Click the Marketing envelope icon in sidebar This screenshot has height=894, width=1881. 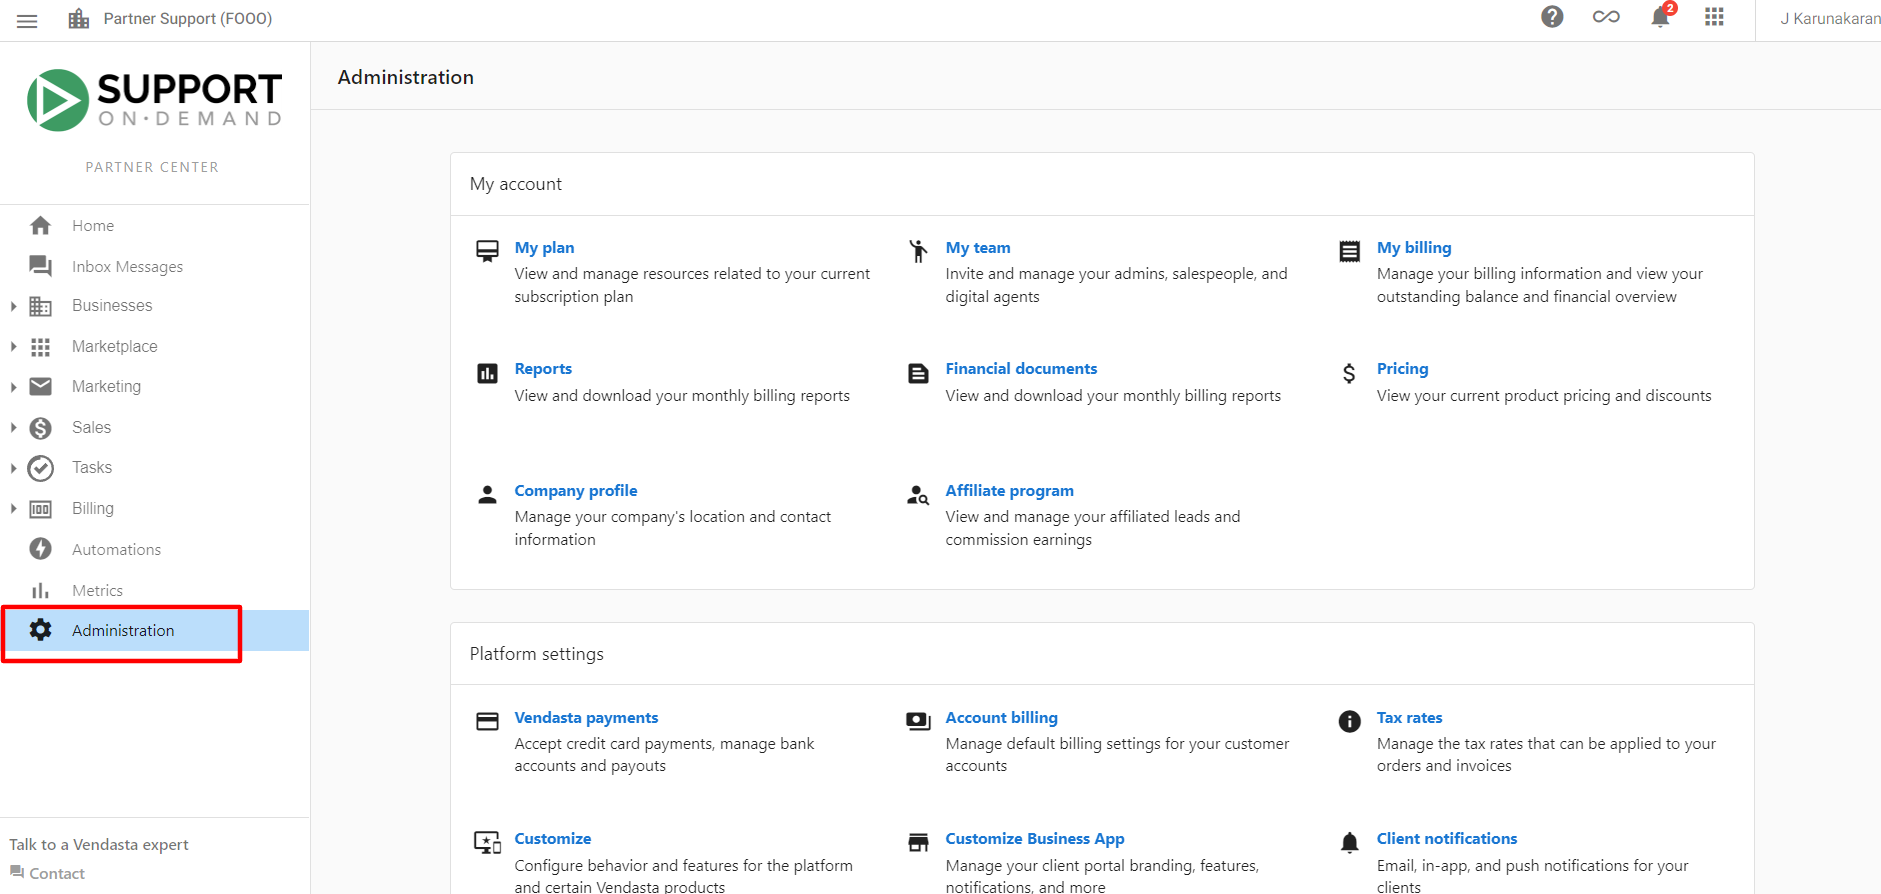[40, 386]
